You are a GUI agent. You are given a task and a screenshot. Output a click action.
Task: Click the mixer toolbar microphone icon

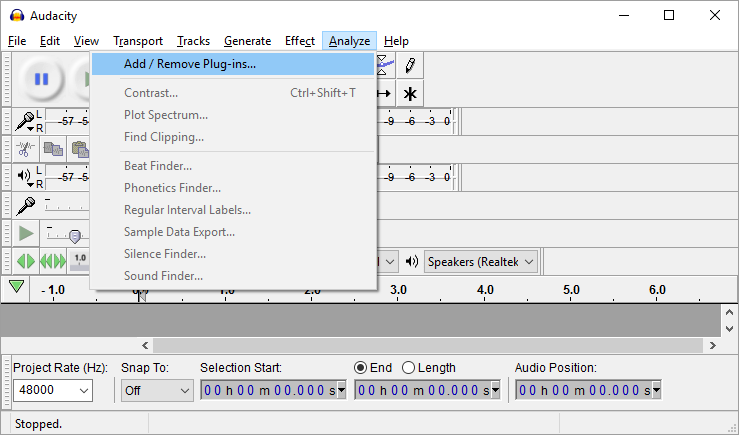pyautogui.click(x=25, y=205)
